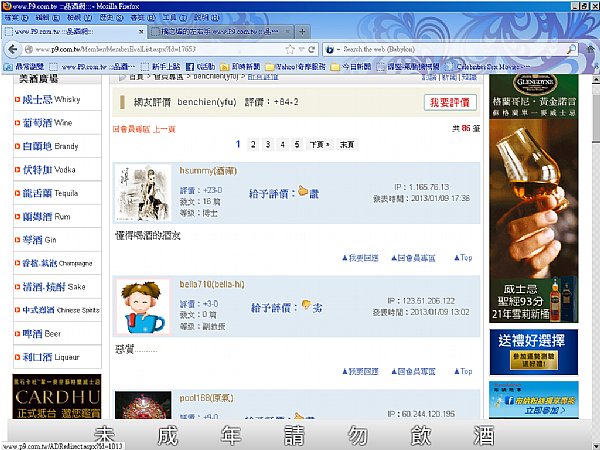Open the search engine dropdown in the search bar
The width and height of the screenshot is (600, 450).
tap(332, 49)
